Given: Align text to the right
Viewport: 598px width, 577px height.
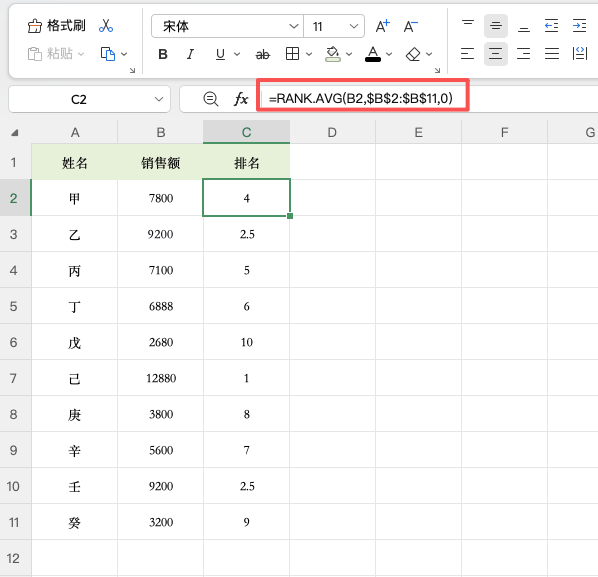Looking at the screenshot, I should [524, 54].
